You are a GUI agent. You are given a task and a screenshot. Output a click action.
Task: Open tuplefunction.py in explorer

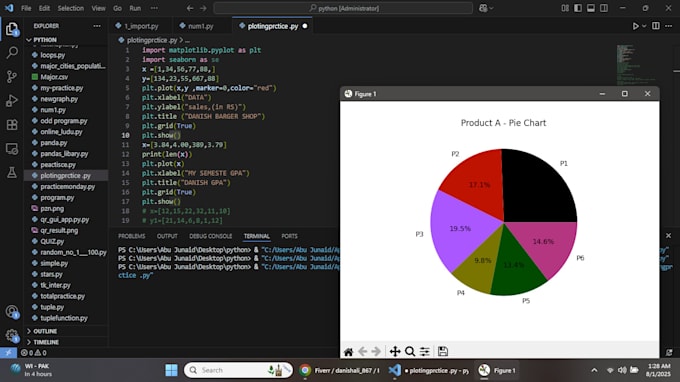(64, 318)
